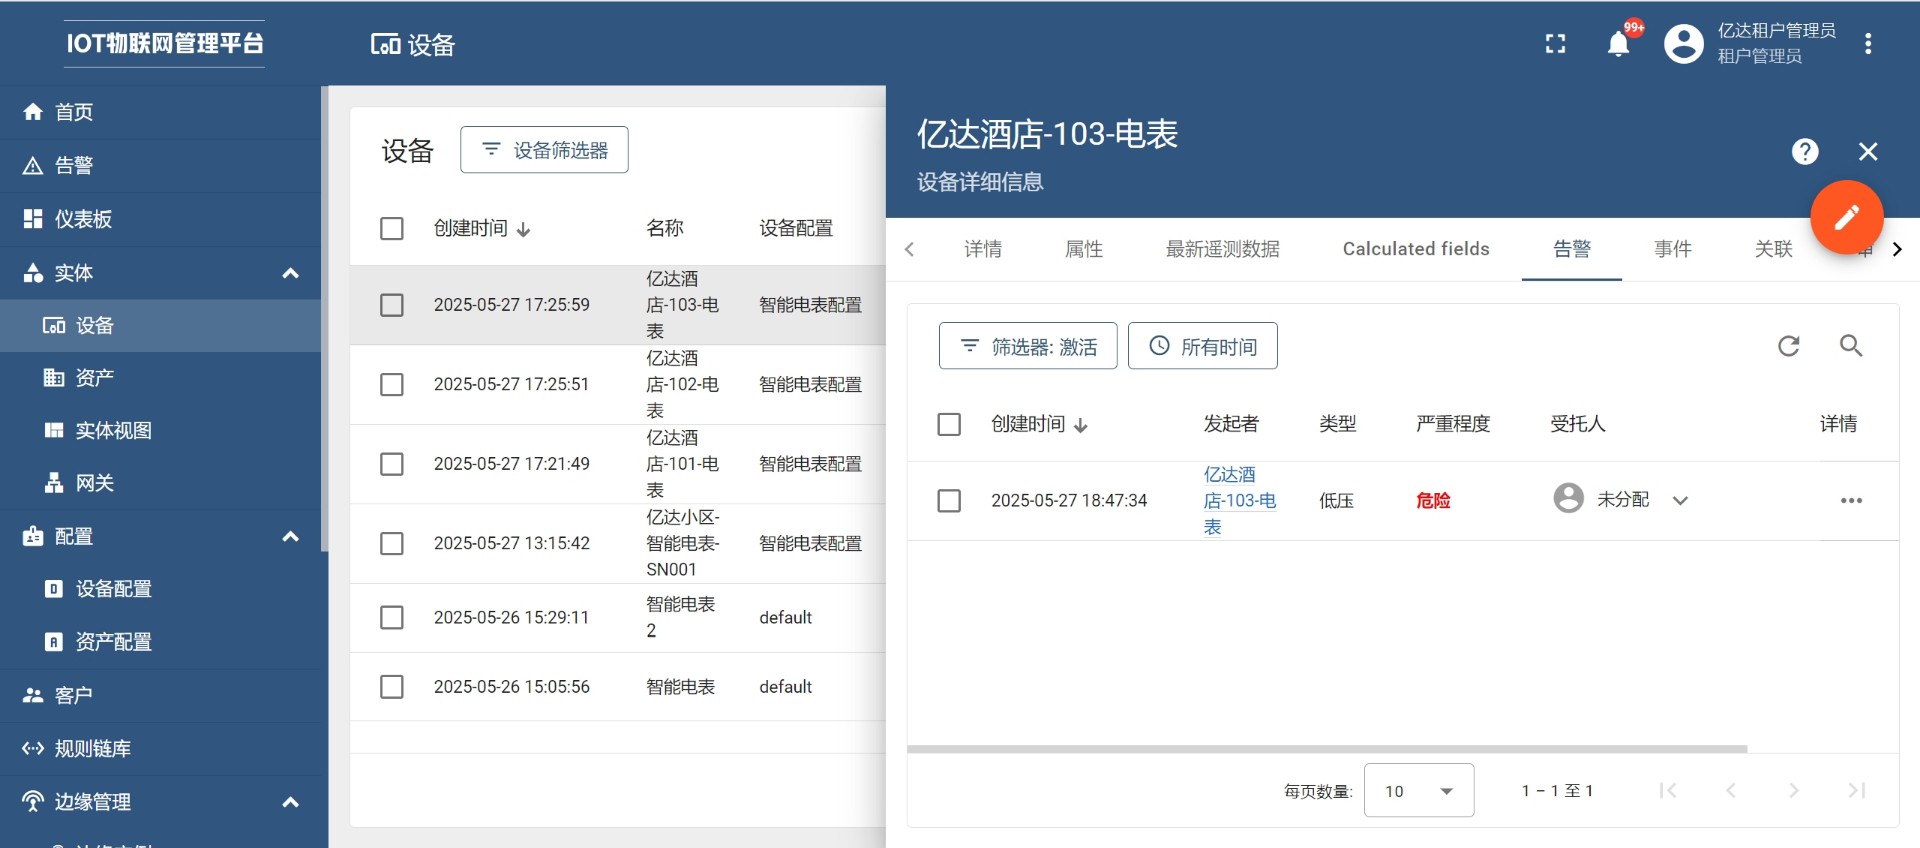This screenshot has width=1920, height=848.
Task: Select the alarm row checkbox for 18:47:34
Action: tap(949, 501)
